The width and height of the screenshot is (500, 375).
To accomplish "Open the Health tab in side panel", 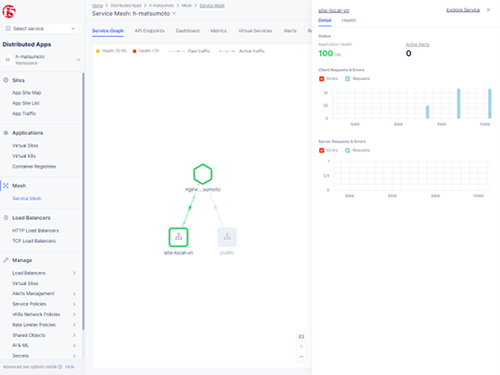I will click(349, 20).
